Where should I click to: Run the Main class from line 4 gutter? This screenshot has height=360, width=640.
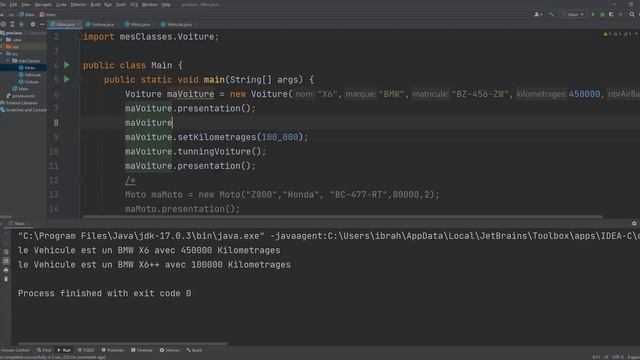(x=67, y=65)
